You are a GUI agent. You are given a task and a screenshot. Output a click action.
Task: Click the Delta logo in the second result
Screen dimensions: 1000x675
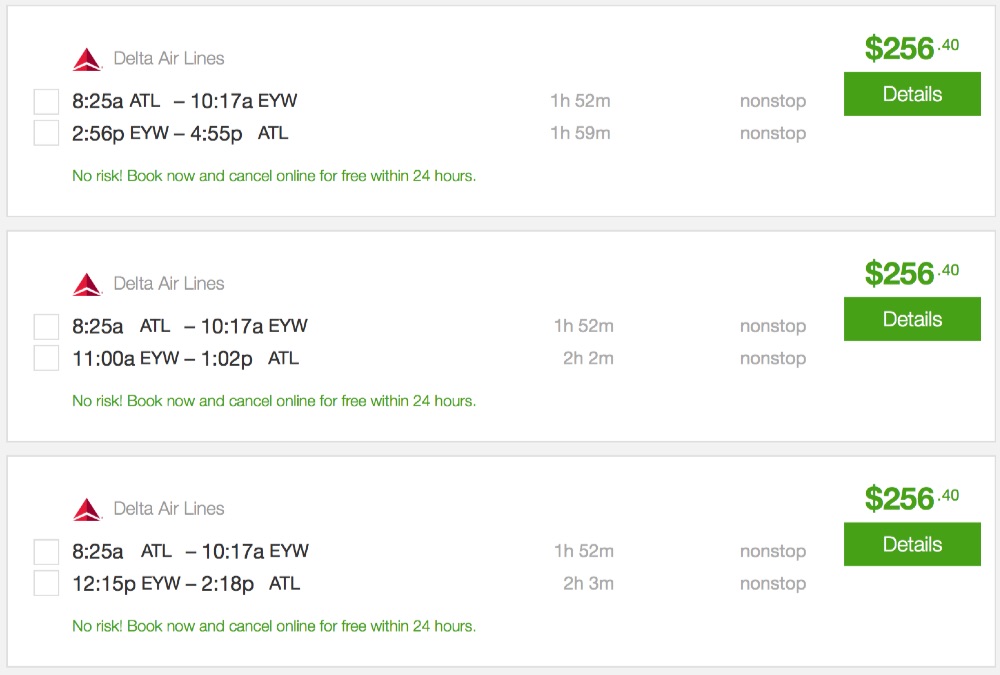click(87, 285)
